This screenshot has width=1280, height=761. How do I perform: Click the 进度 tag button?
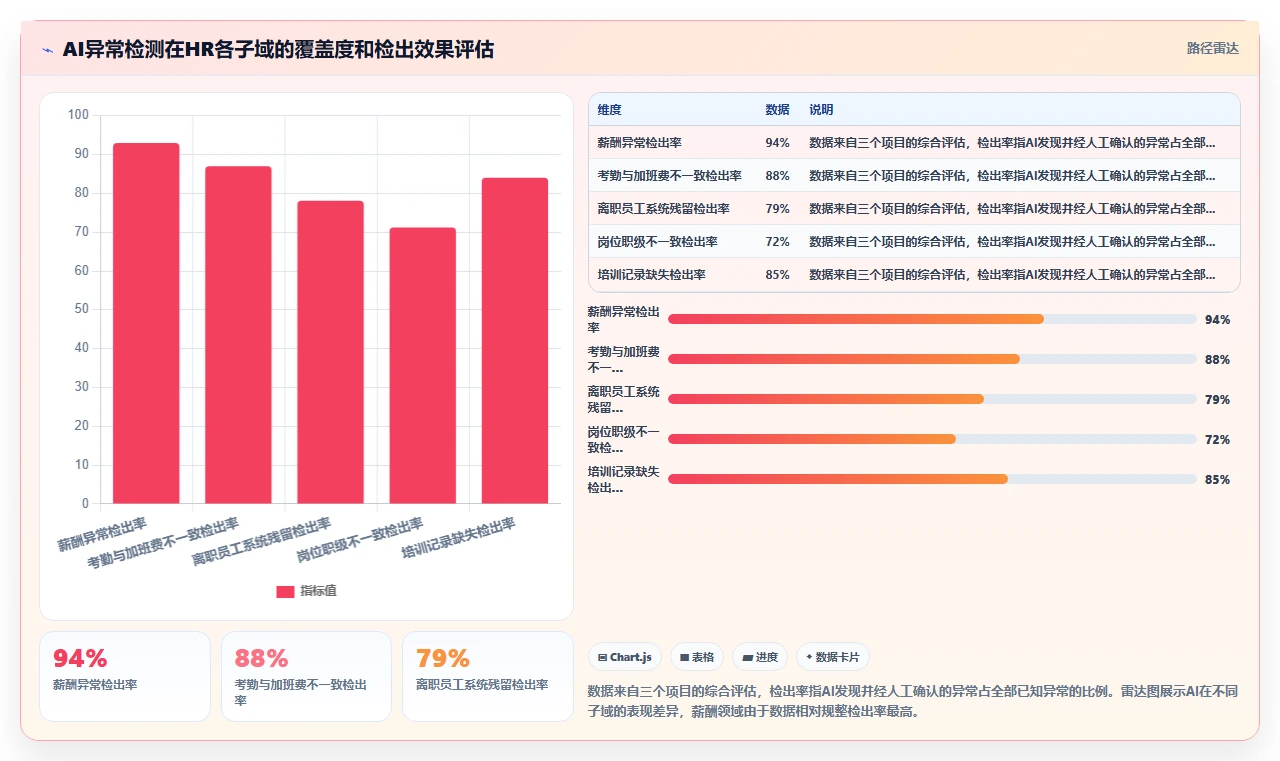click(x=760, y=657)
